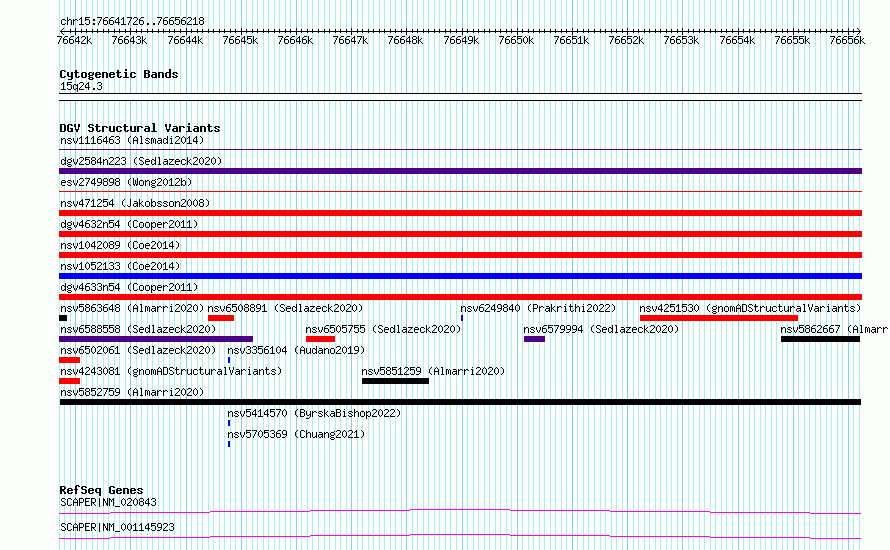This screenshot has height=550, width=890.
Task: Select nsv1042089 (Coe2014) variant label
Action: tap(120, 245)
